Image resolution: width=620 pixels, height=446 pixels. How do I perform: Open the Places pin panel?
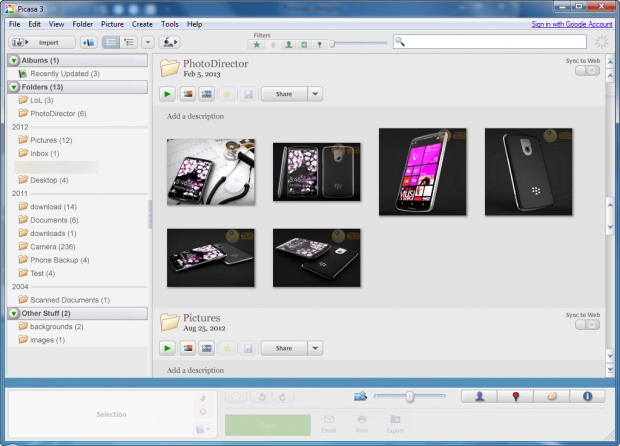tap(515, 396)
